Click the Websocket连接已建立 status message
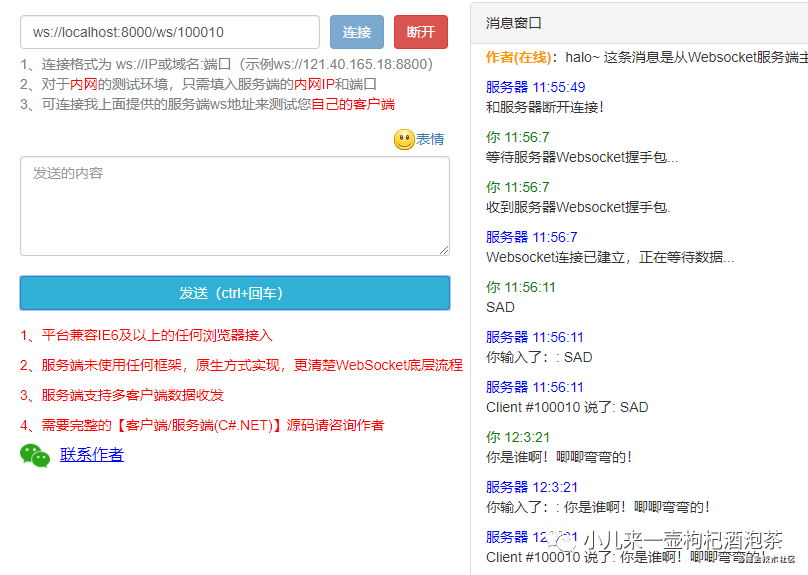The height and width of the screenshot is (575, 808). click(x=610, y=257)
